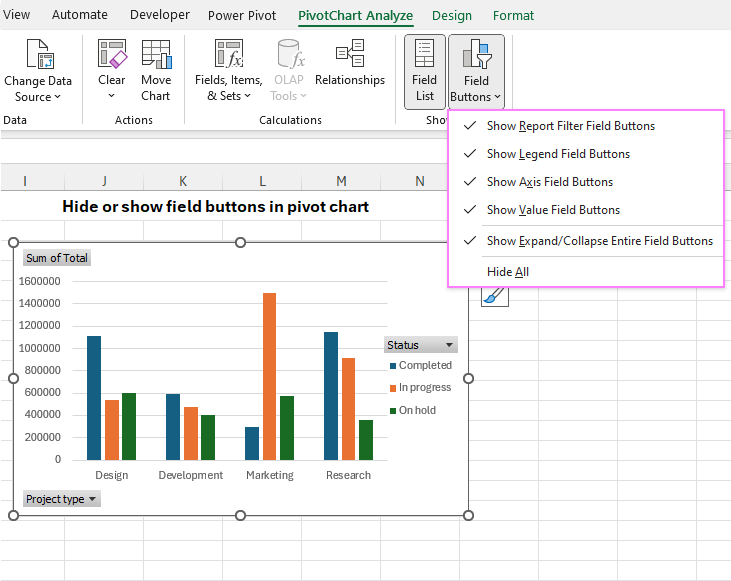
Task: Select the In progress legend entry
Action: 421,387
